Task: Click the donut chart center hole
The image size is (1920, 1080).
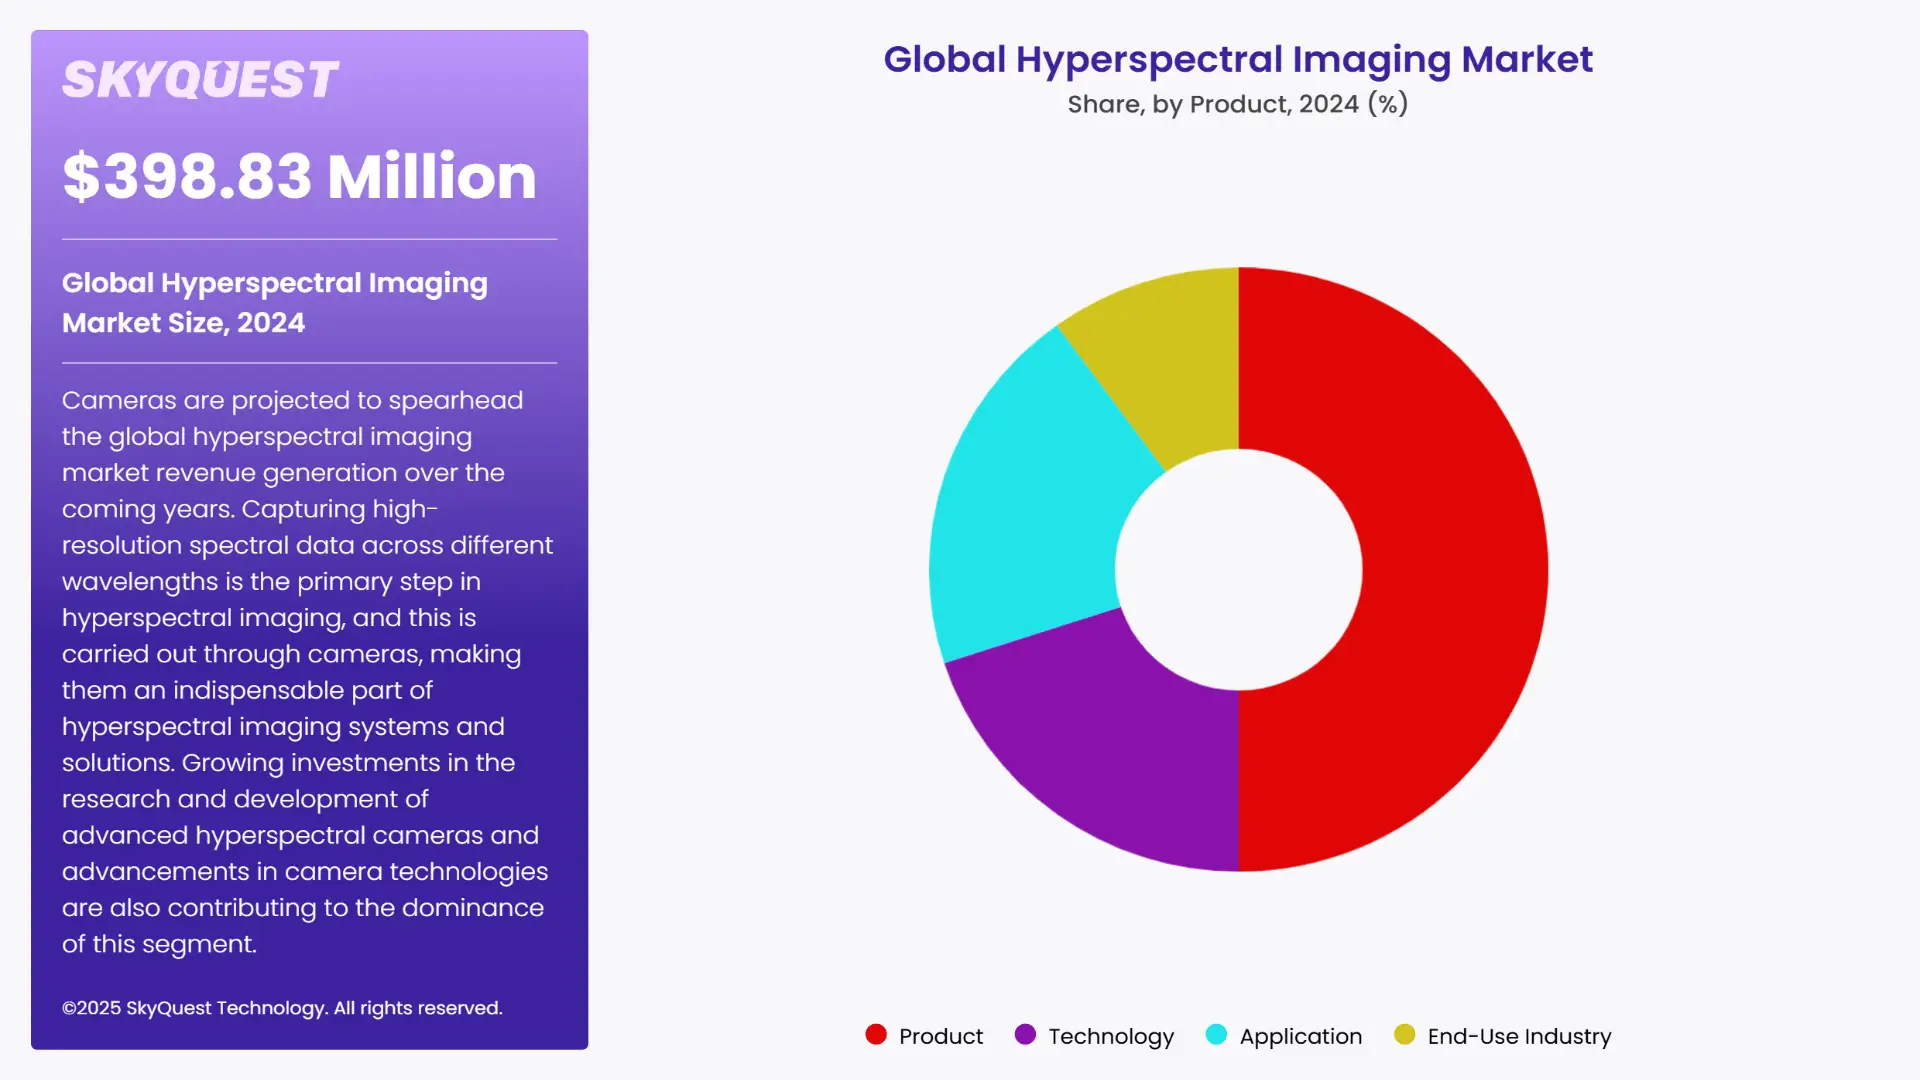Action: (x=1238, y=567)
